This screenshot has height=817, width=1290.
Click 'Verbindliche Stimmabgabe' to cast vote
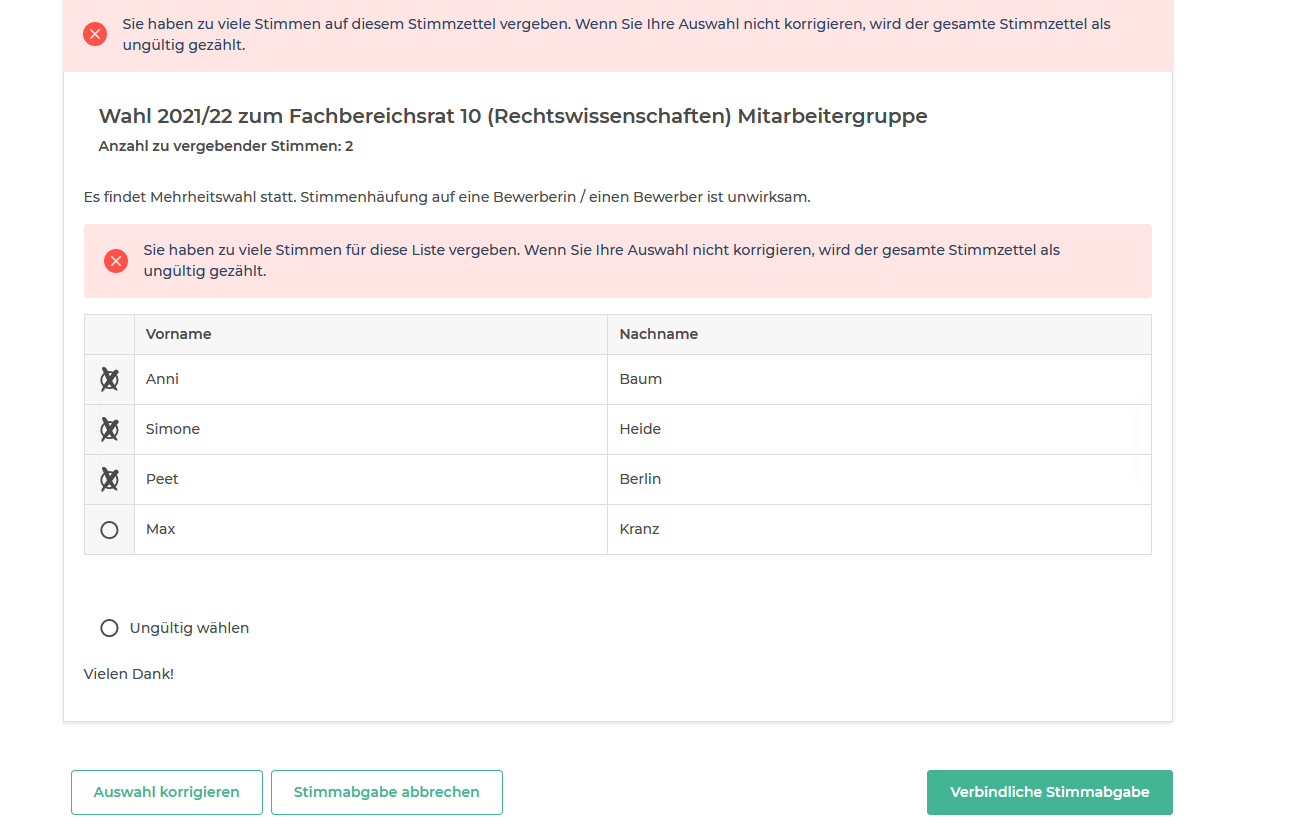pos(1049,791)
